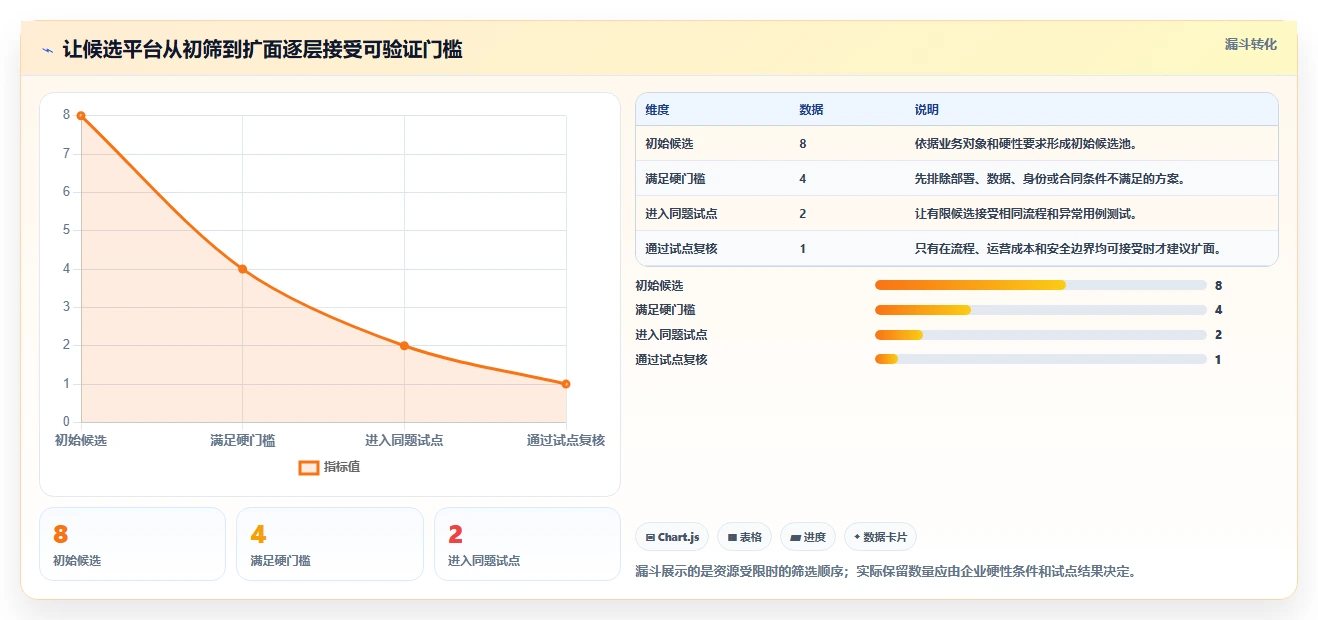
Task: Click x-axis label 通过试点复核 on chart
Action: click(x=566, y=441)
